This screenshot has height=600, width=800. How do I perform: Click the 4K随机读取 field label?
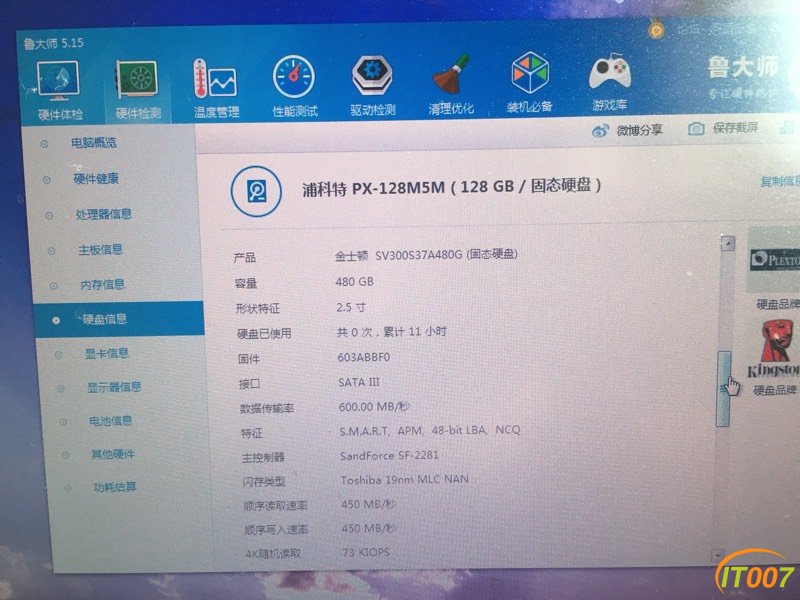coord(273,553)
